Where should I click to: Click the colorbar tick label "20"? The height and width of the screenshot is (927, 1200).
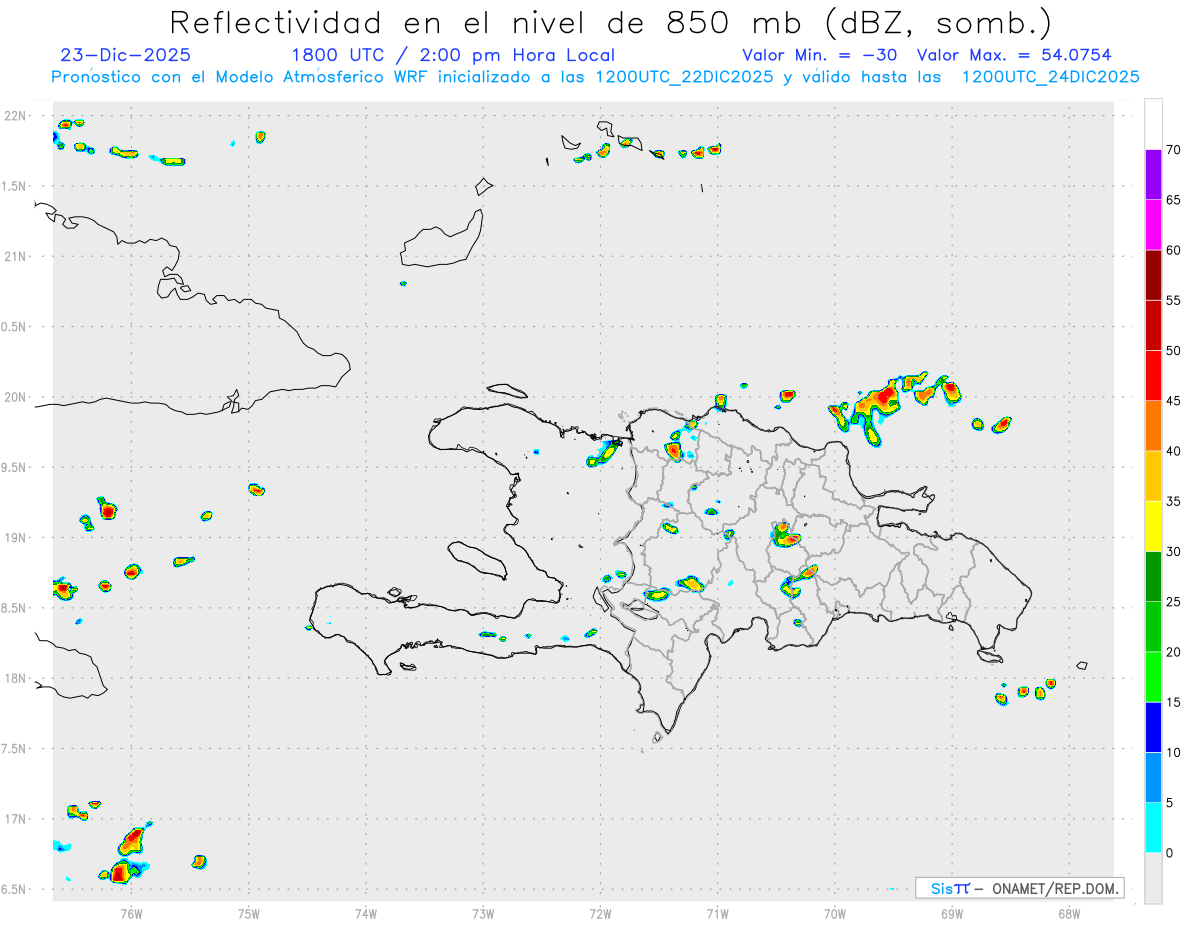point(1173,652)
